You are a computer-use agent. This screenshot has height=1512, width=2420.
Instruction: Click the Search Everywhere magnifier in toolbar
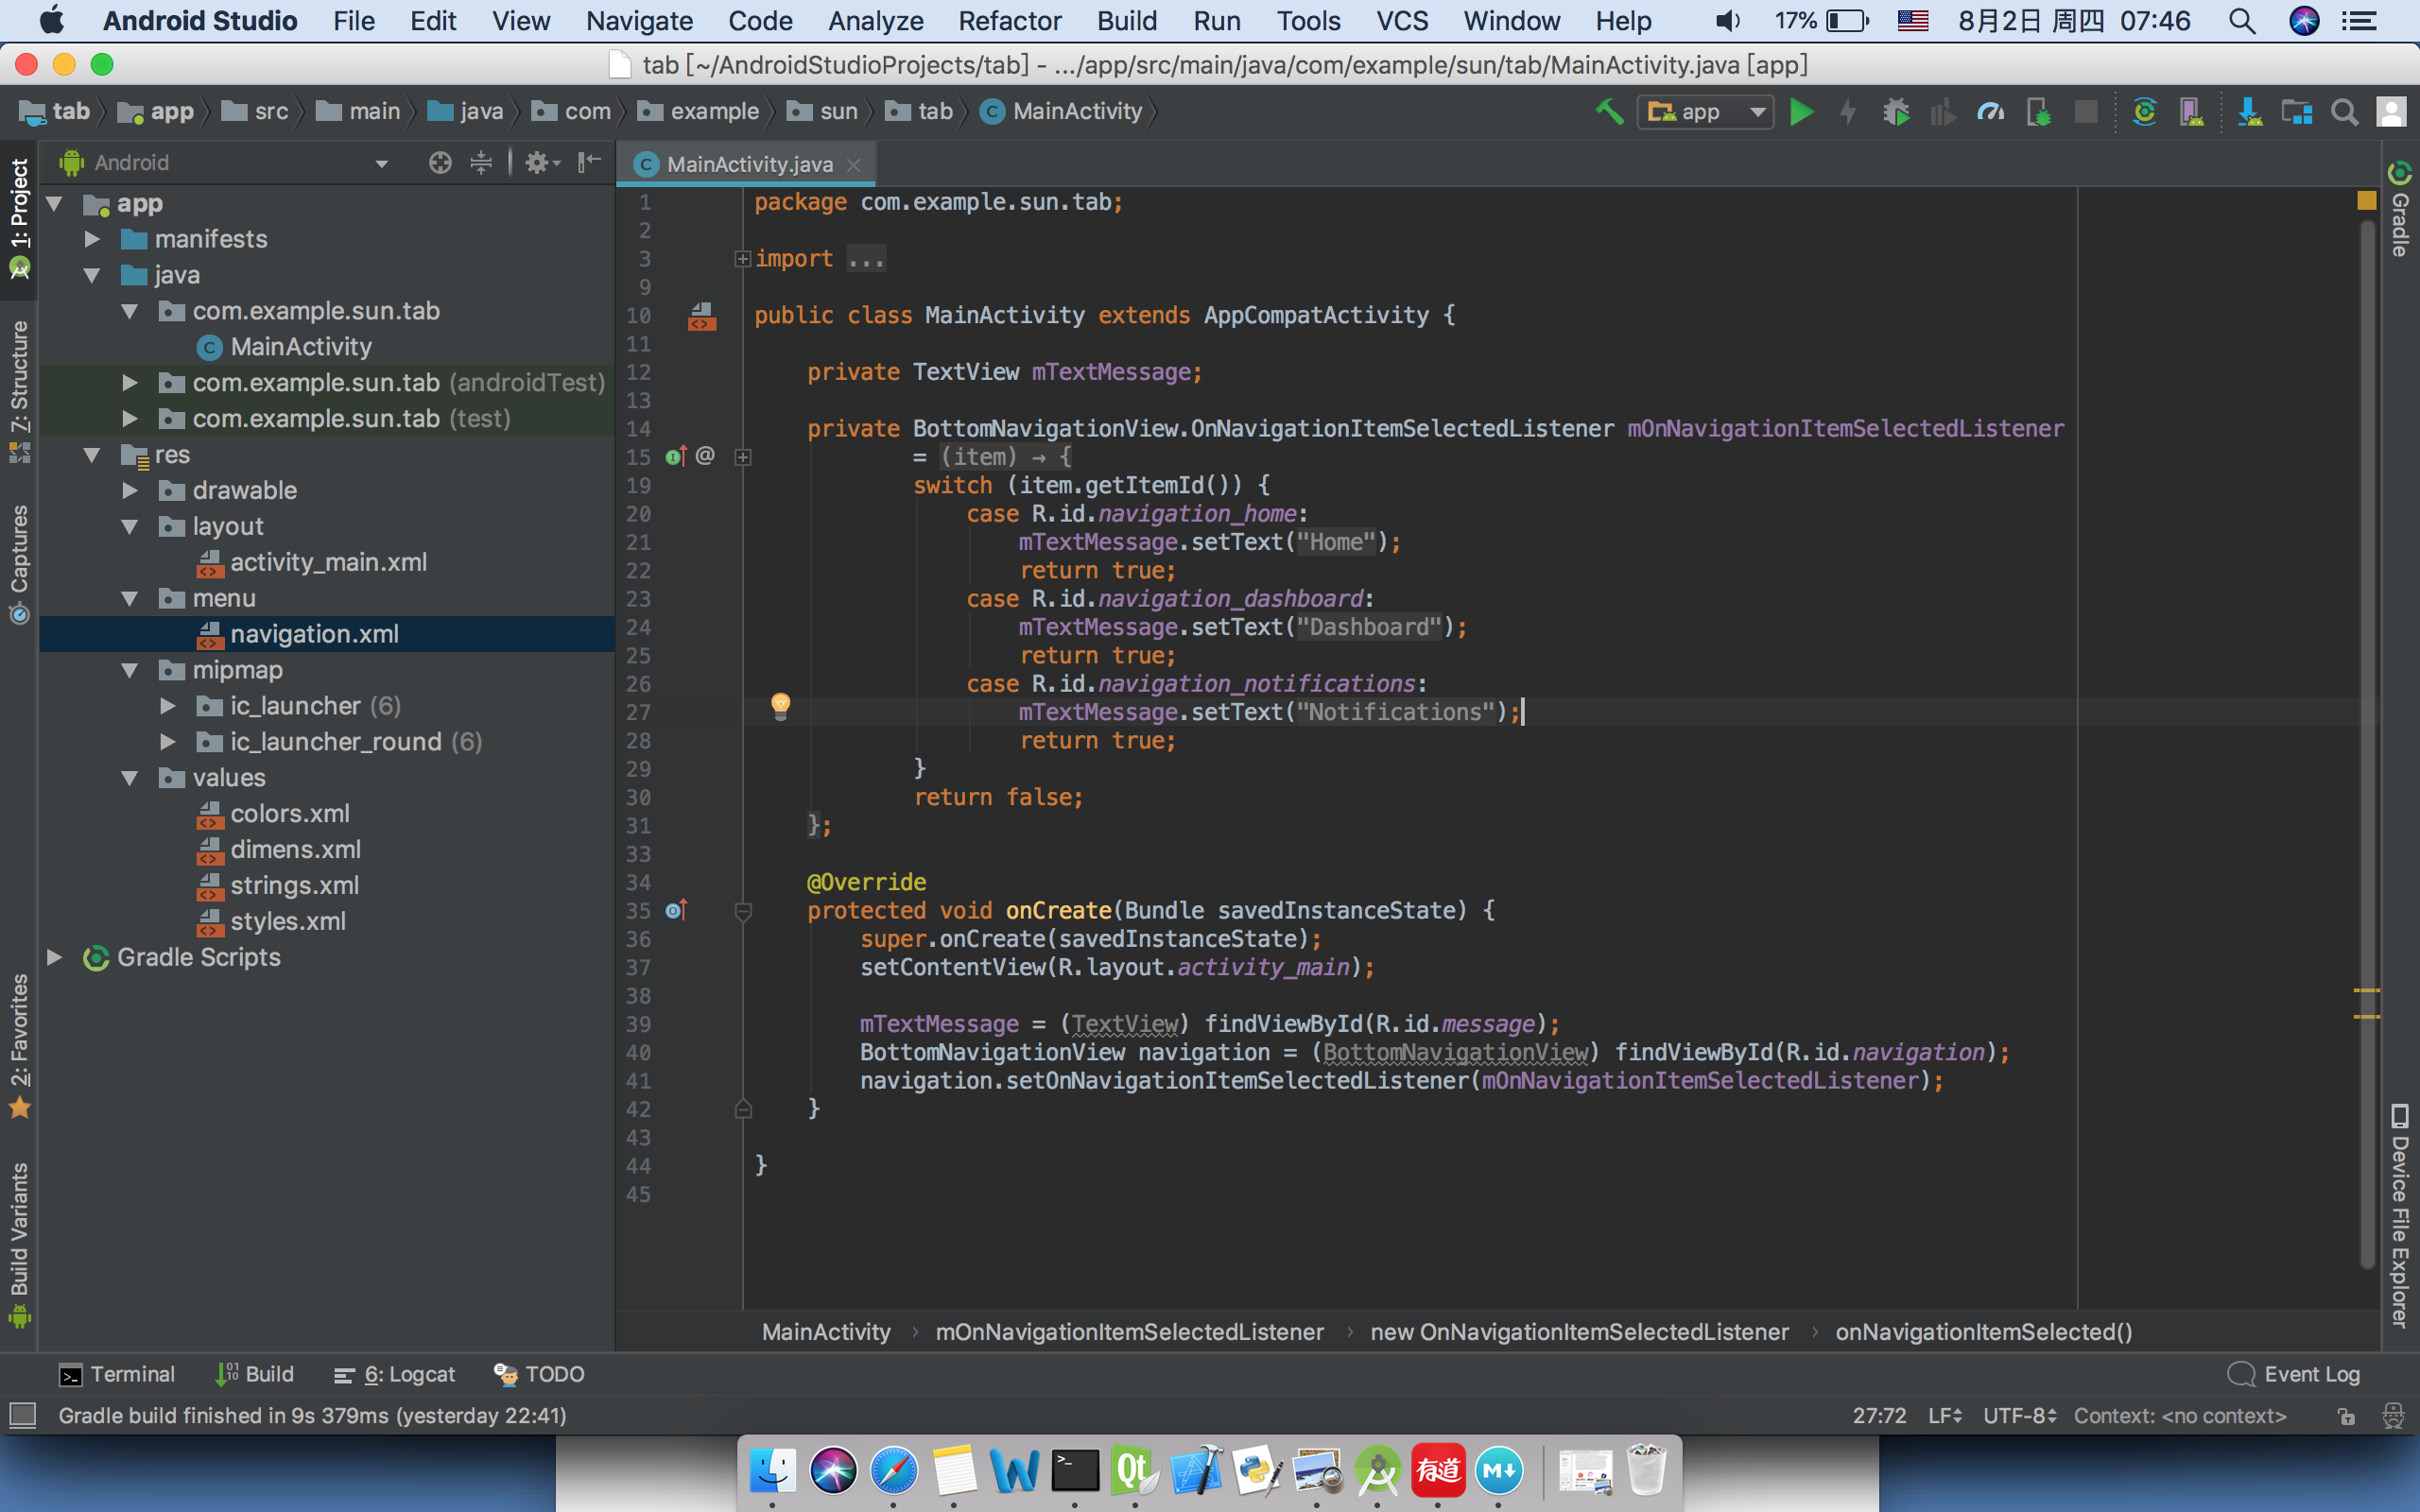(x=2344, y=112)
